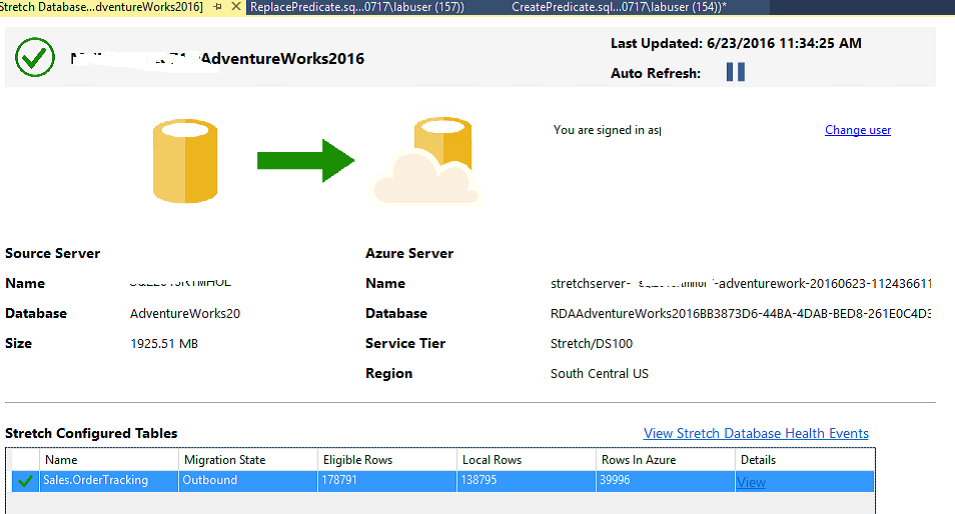Sort by the Migration State column header

pos(248,460)
